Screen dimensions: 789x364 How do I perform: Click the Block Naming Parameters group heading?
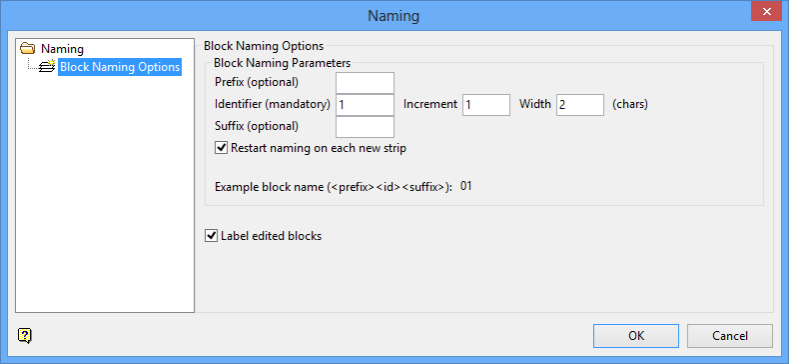tap(282, 63)
